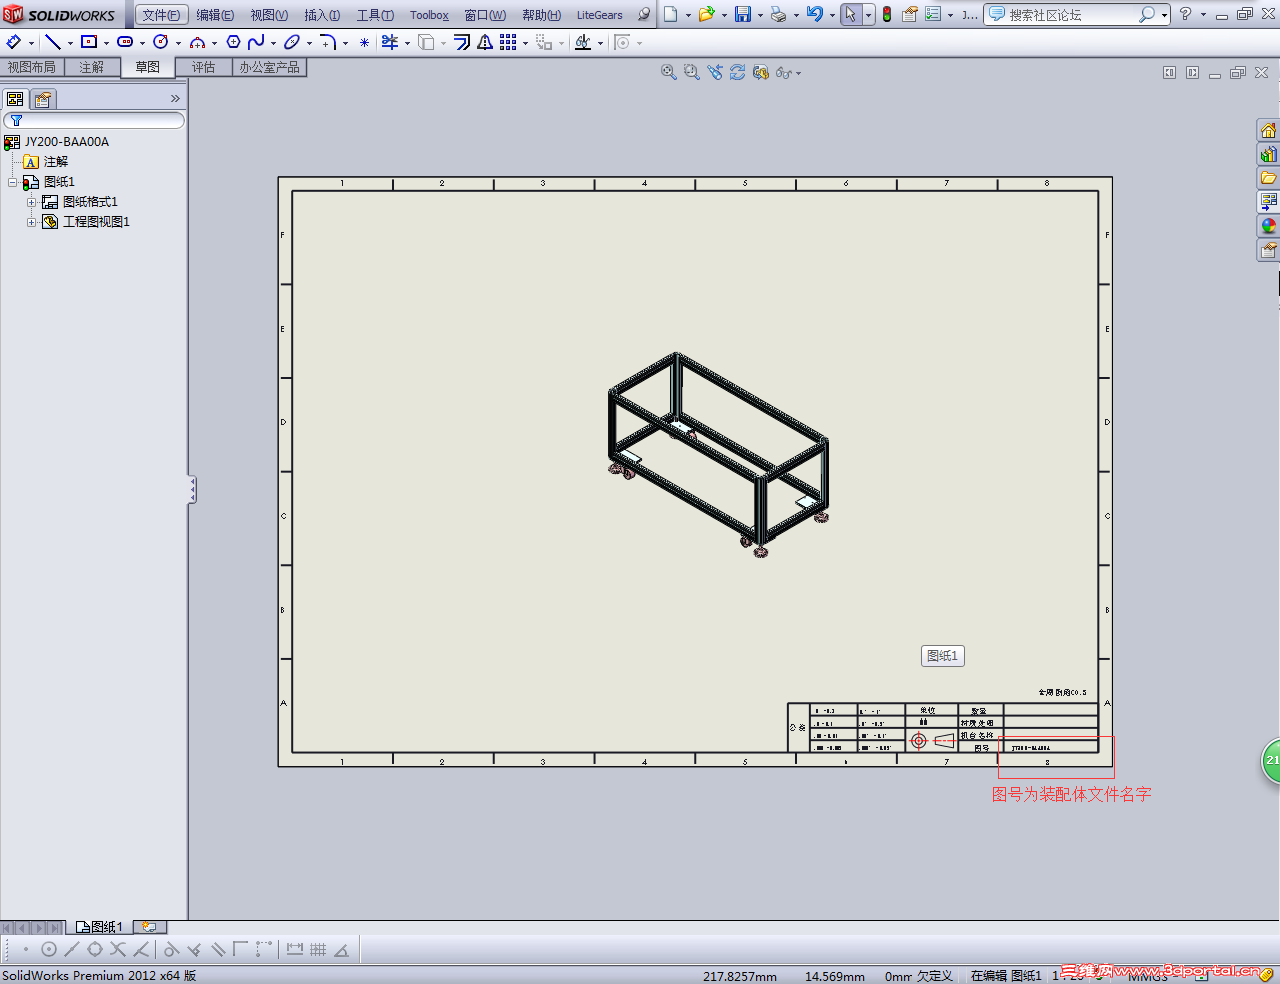Click the Rebuild traffic light icon
1280x984 pixels.
(x=887, y=14)
